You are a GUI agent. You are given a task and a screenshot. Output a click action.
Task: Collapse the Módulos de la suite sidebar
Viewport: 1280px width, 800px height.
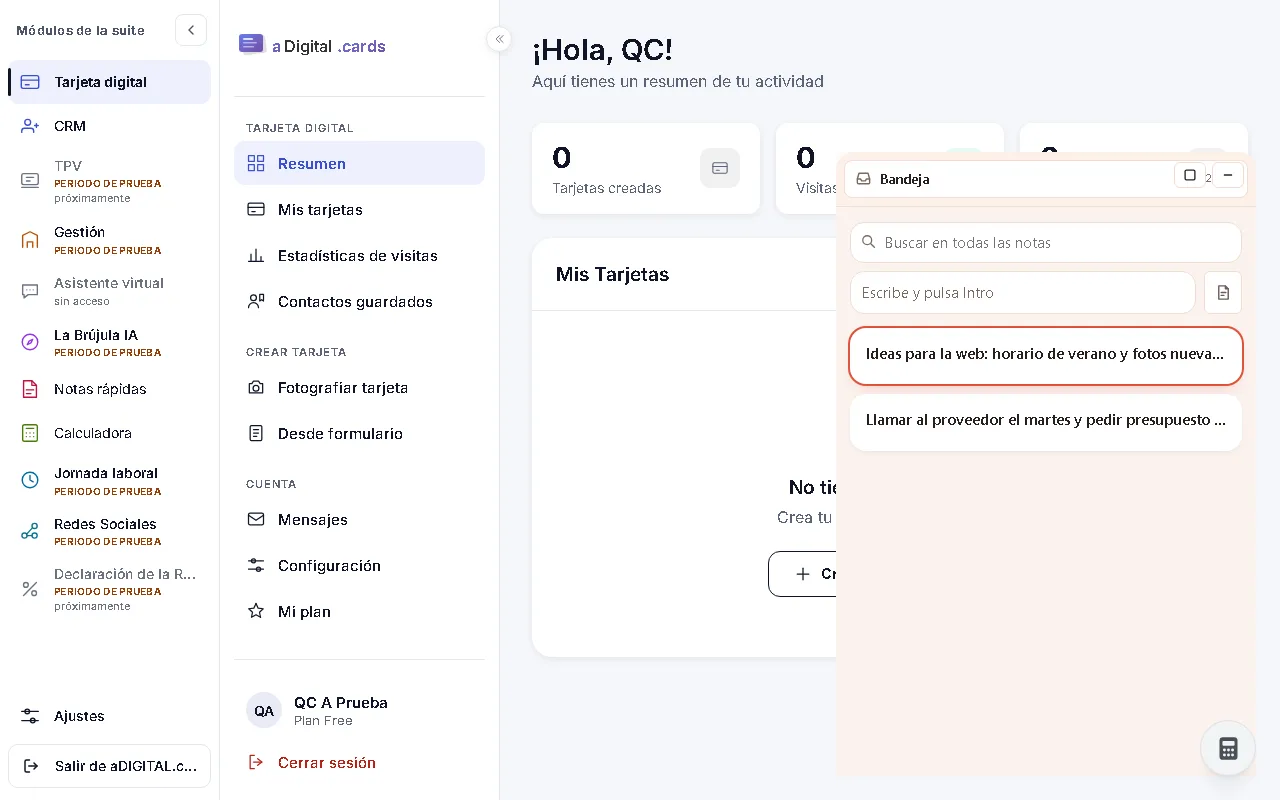click(191, 30)
